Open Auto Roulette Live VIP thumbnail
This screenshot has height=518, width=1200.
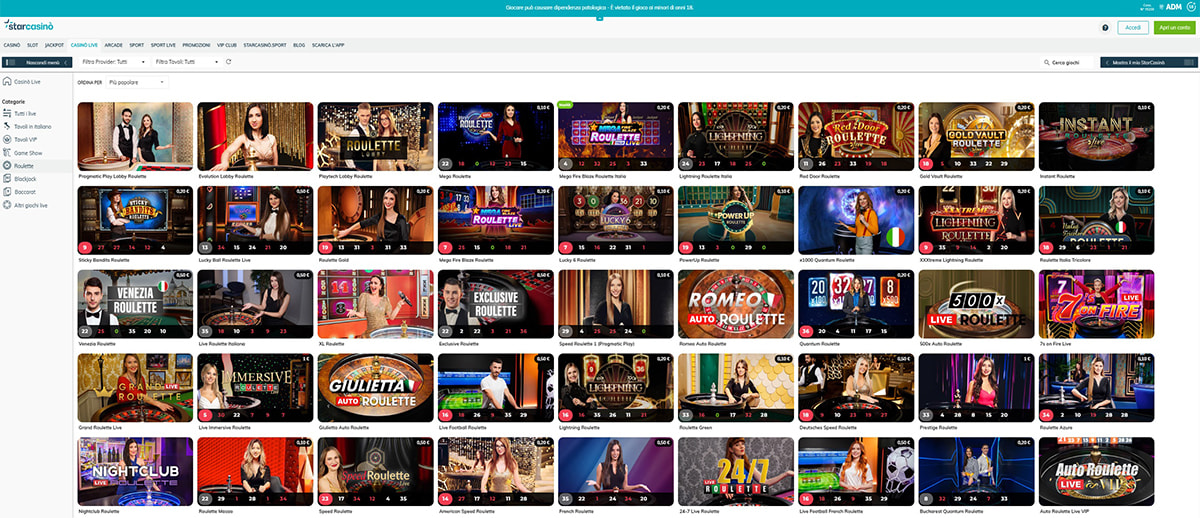coord(1096,472)
